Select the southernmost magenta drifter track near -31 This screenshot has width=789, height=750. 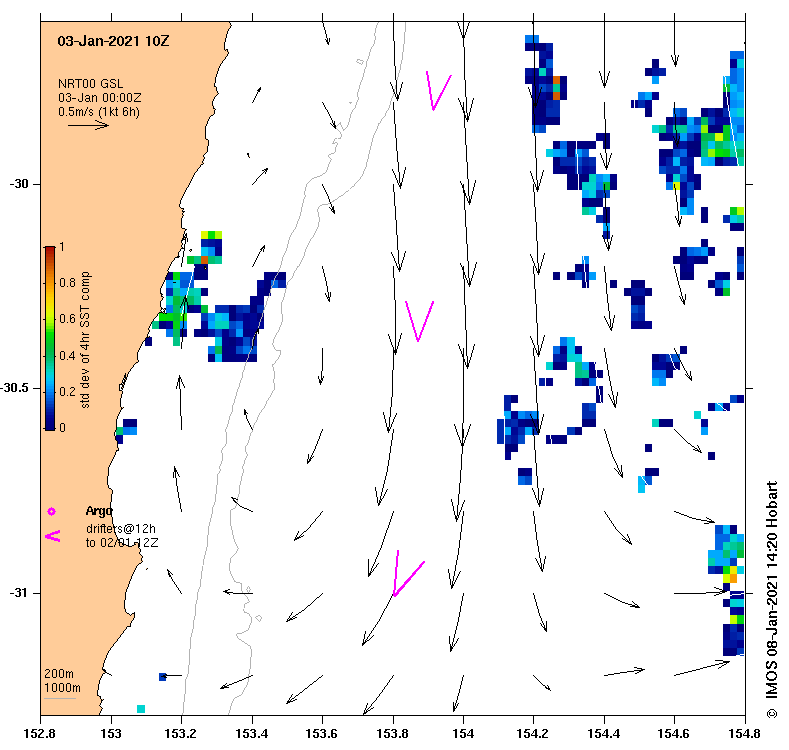408,573
